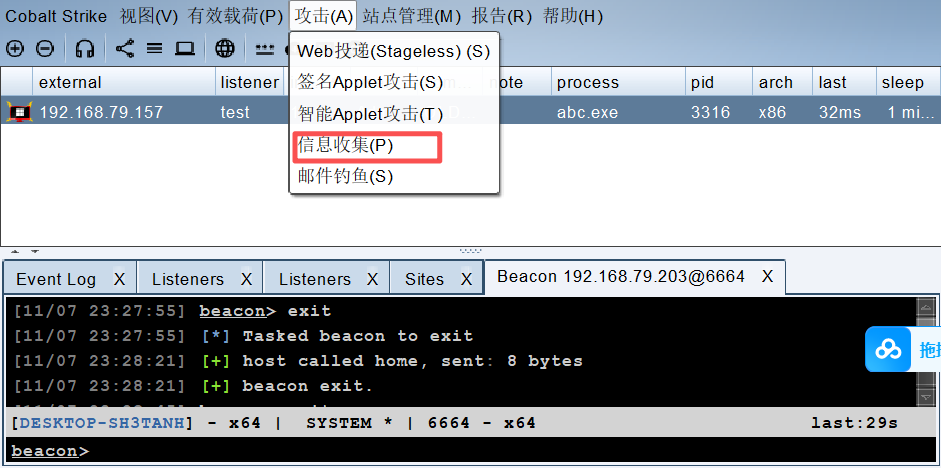Image resolution: width=941 pixels, height=468 pixels.
Task: Close the Beacon 192.168.79.203@6664 tab
Action: pos(768,277)
